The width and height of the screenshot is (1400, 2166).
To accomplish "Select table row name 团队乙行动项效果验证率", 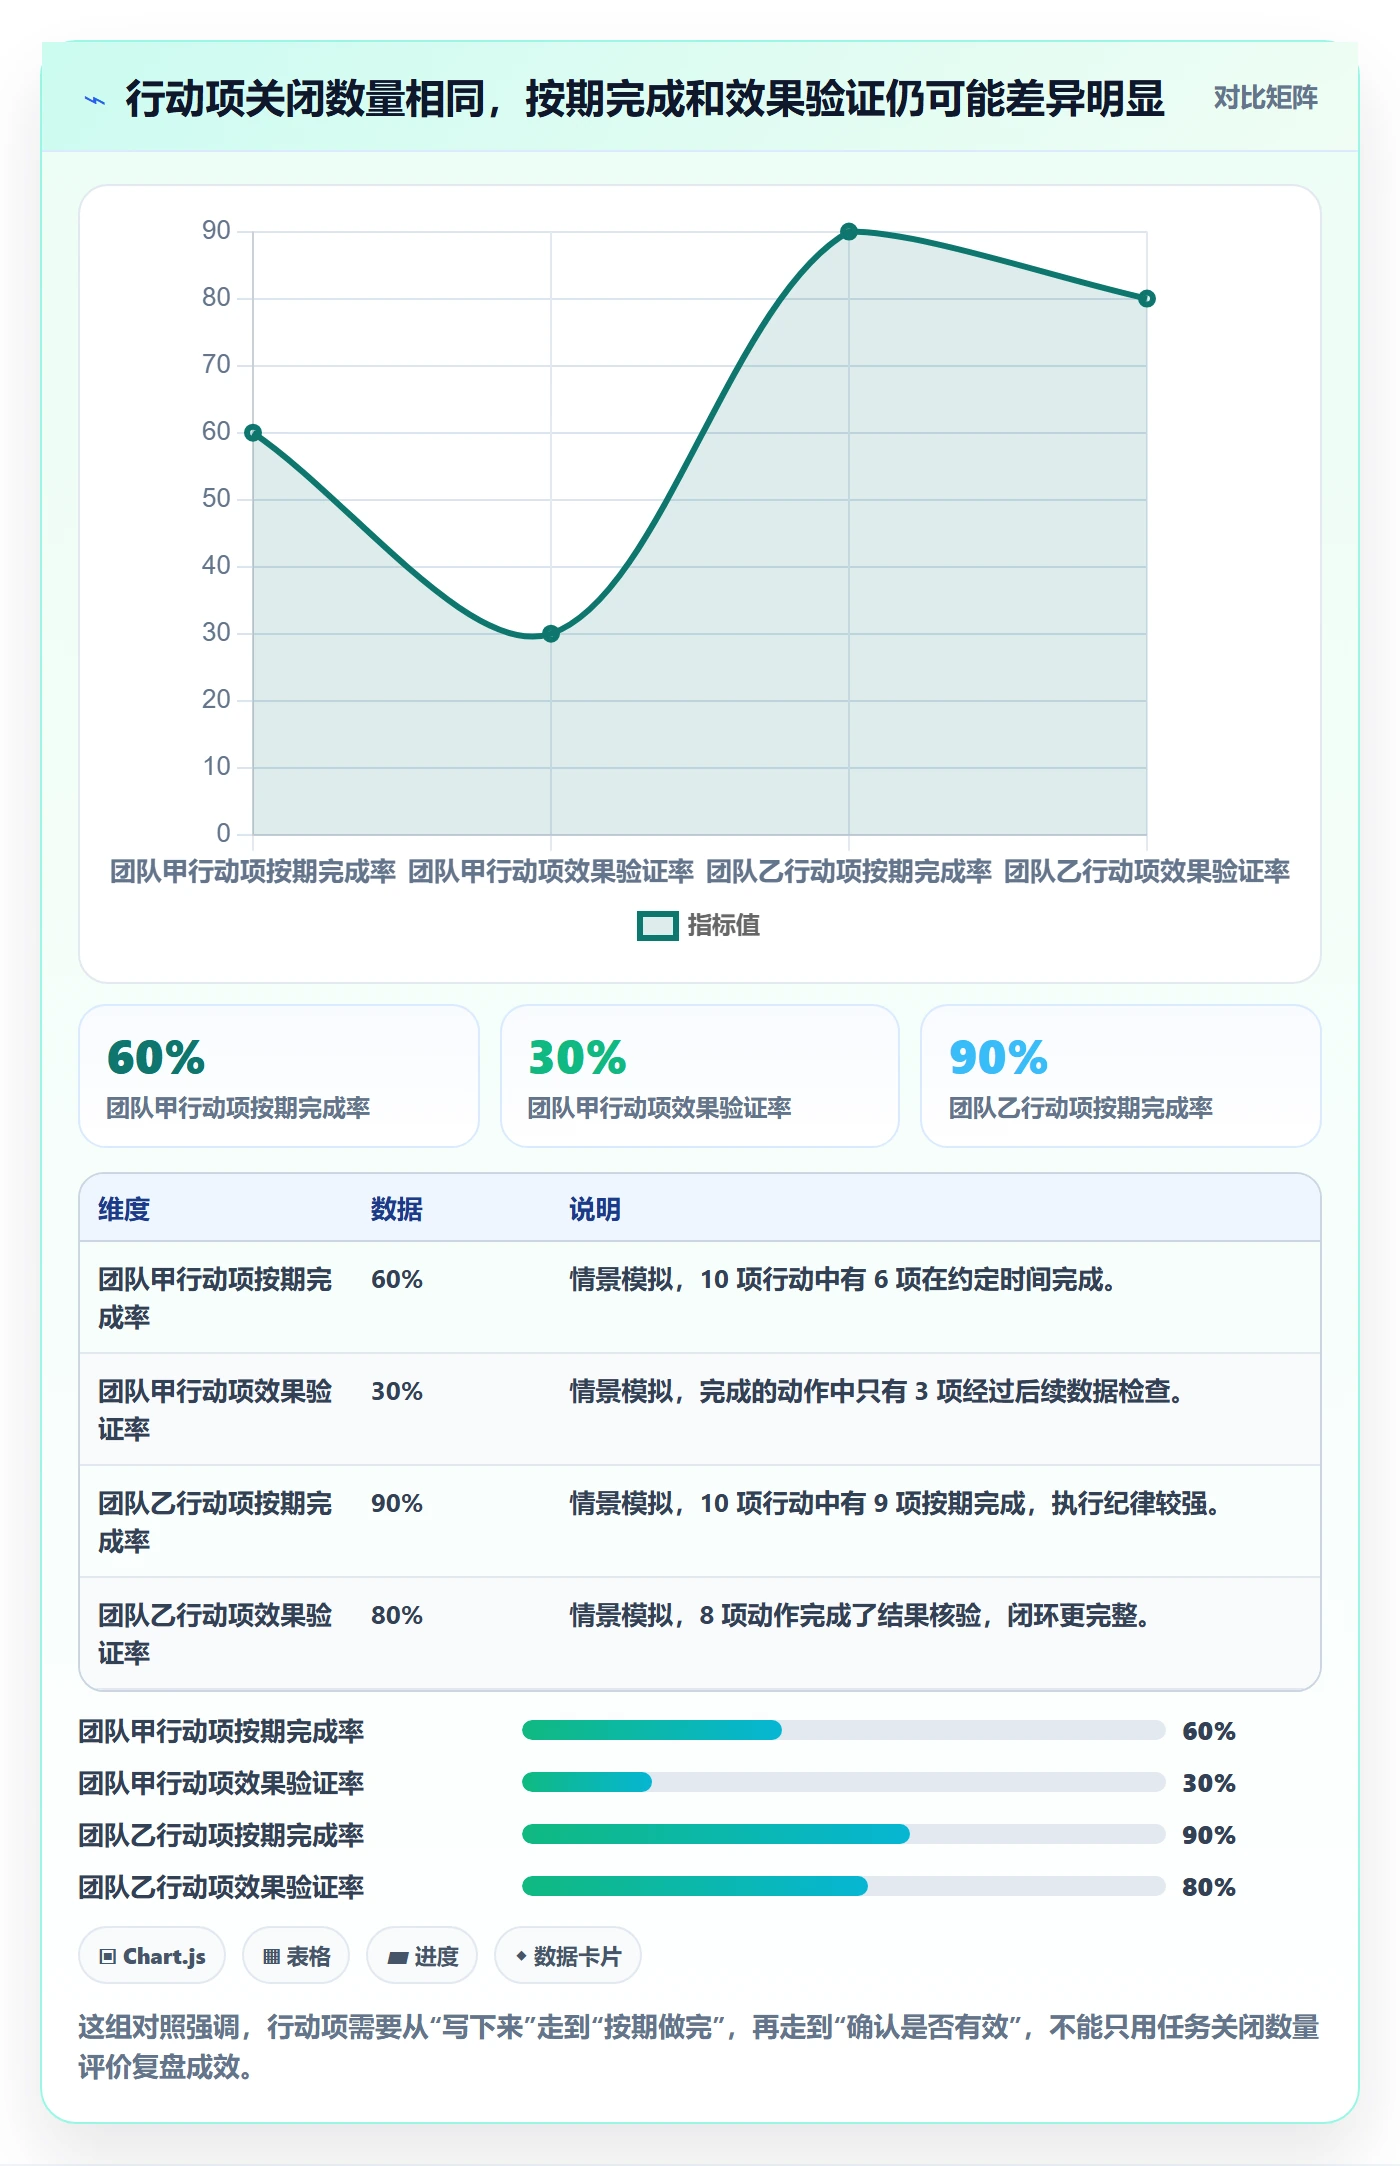I will pos(215,1635).
